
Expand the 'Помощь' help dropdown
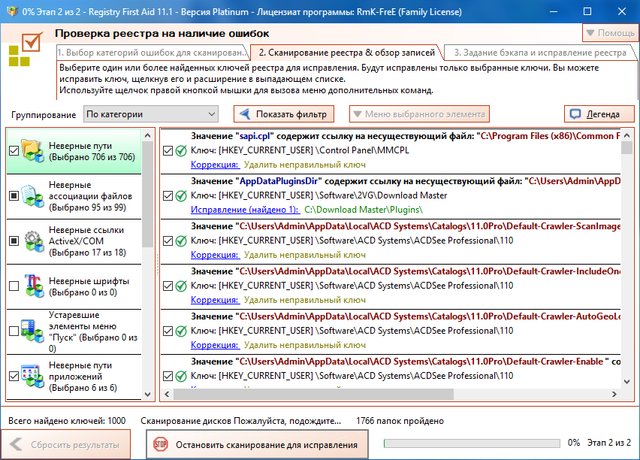coord(609,33)
